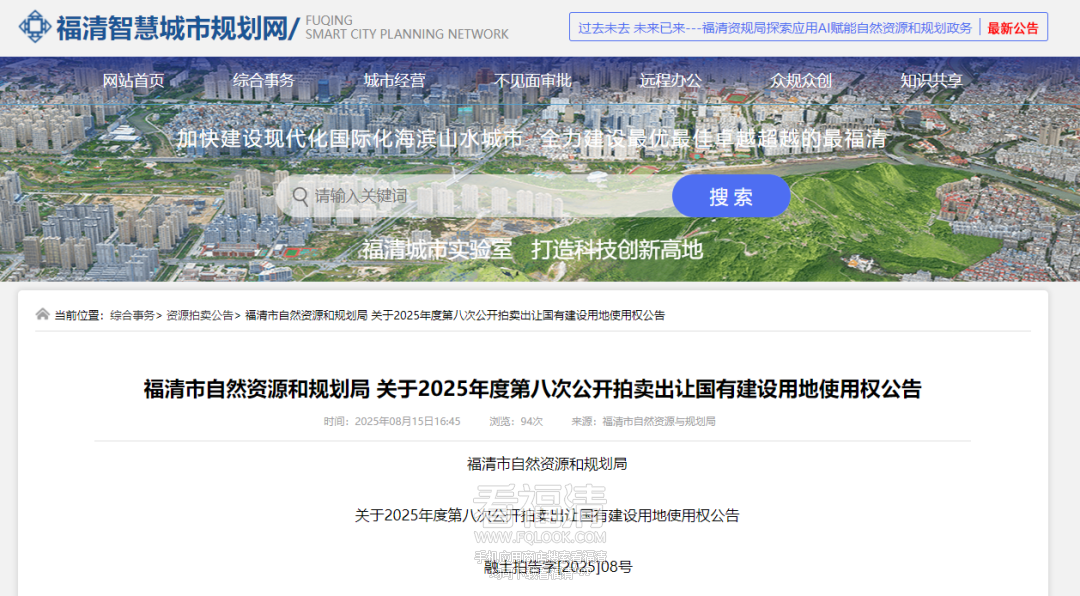Click the 福清智慧城市规划网 site title text
Screen dimensions: 1080x596
coord(171,27)
